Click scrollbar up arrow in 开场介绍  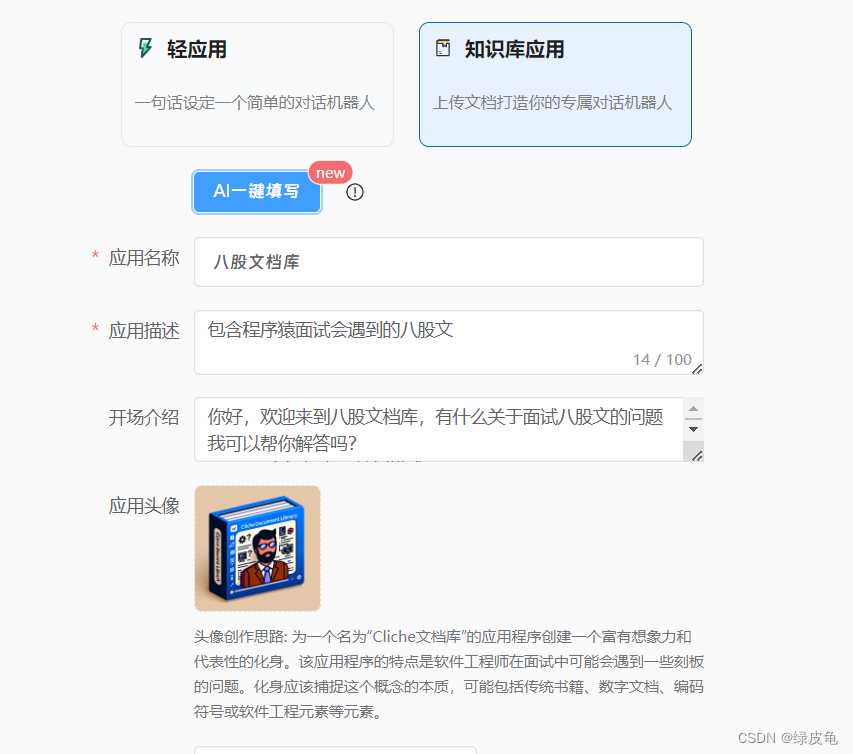click(x=694, y=409)
